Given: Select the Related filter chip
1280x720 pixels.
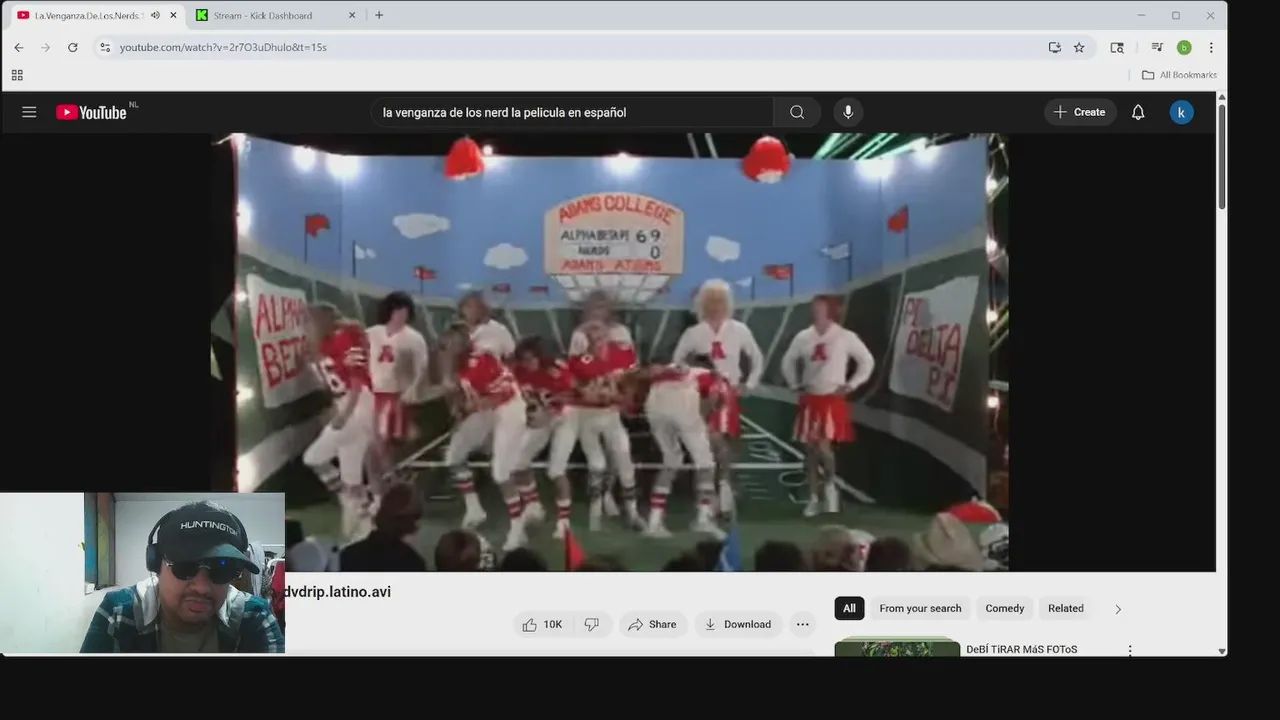Looking at the screenshot, I should tap(1065, 608).
